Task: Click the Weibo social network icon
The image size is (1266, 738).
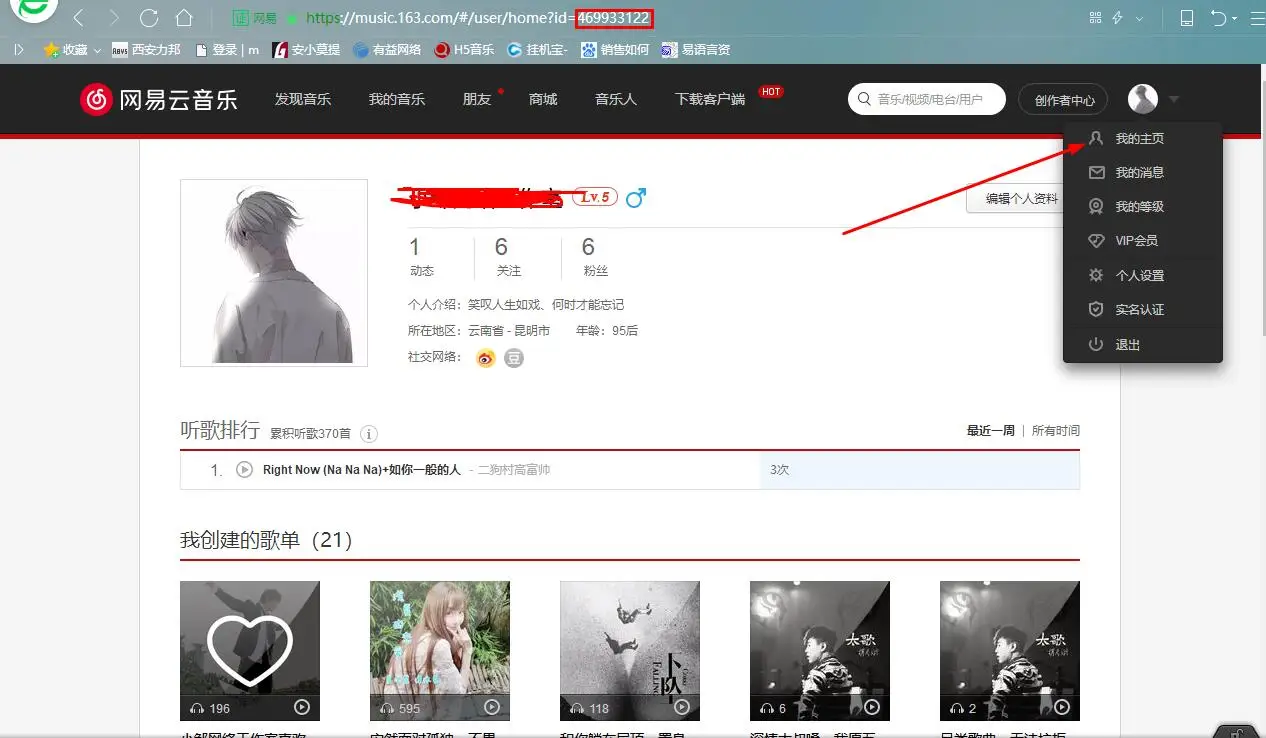Action: [486, 357]
